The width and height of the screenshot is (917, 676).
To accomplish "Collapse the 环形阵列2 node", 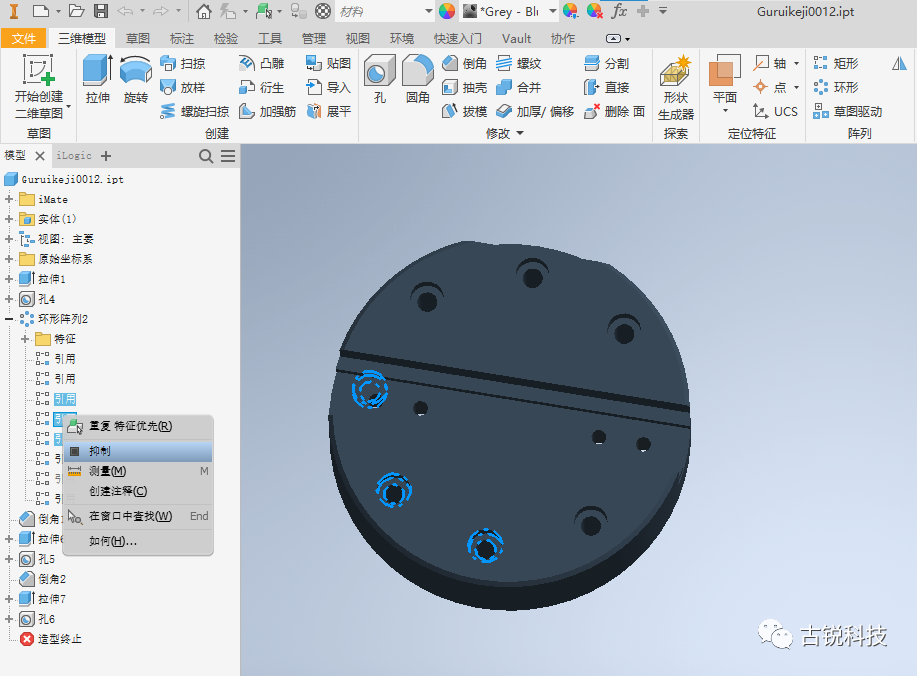I will click(x=9, y=319).
